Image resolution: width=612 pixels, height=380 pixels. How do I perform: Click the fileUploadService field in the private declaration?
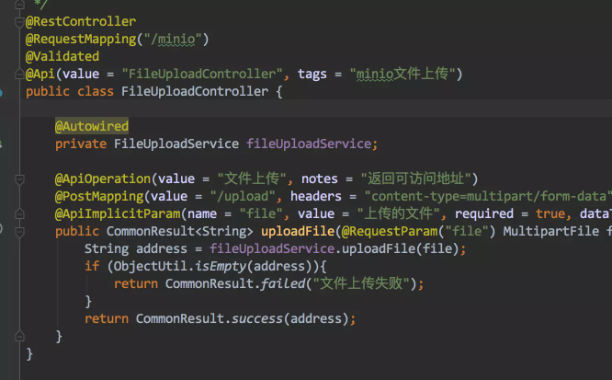click(x=308, y=144)
